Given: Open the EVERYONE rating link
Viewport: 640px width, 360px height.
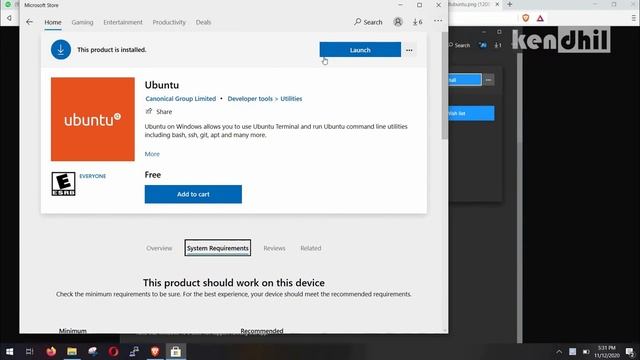Looking at the screenshot, I should [x=93, y=176].
